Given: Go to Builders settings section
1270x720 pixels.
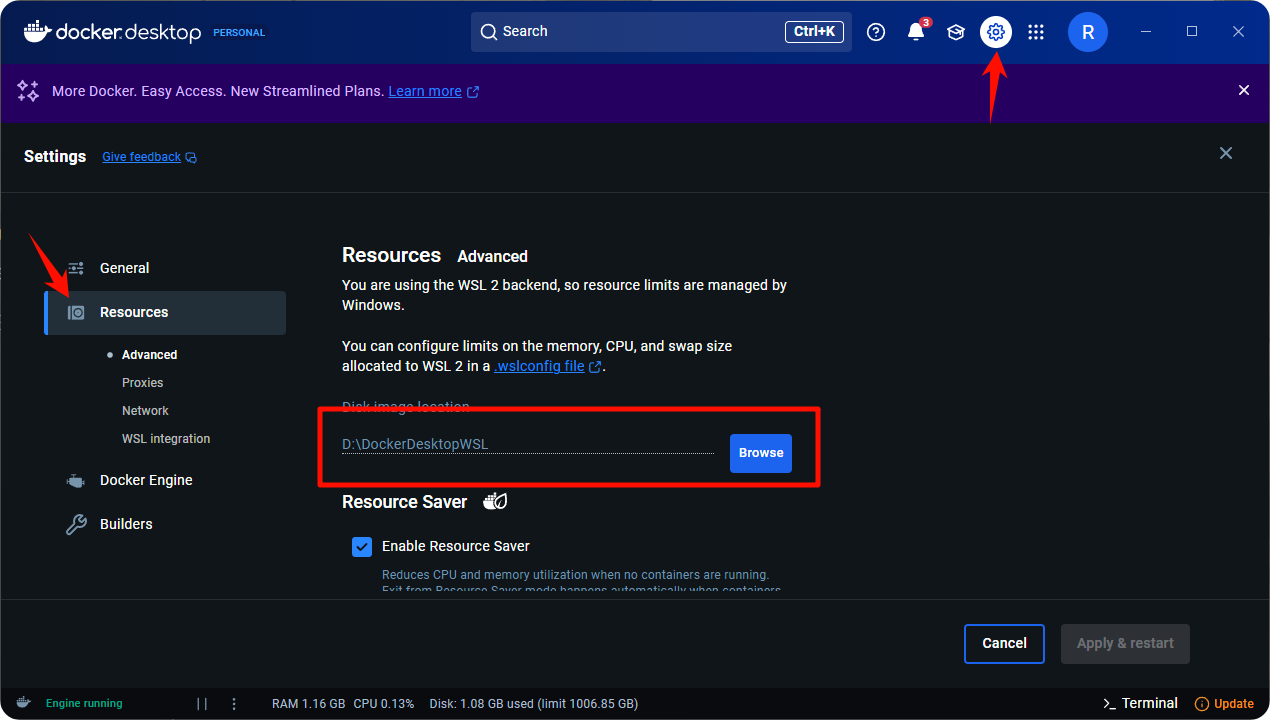Looking at the screenshot, I should [x=126, y=524].
